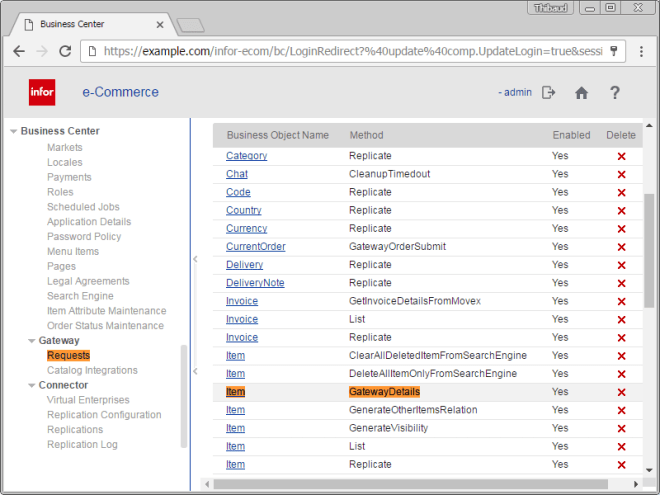Delete the Item GatewayDetails request
660x495 pixels.
[x=621, y=392]
